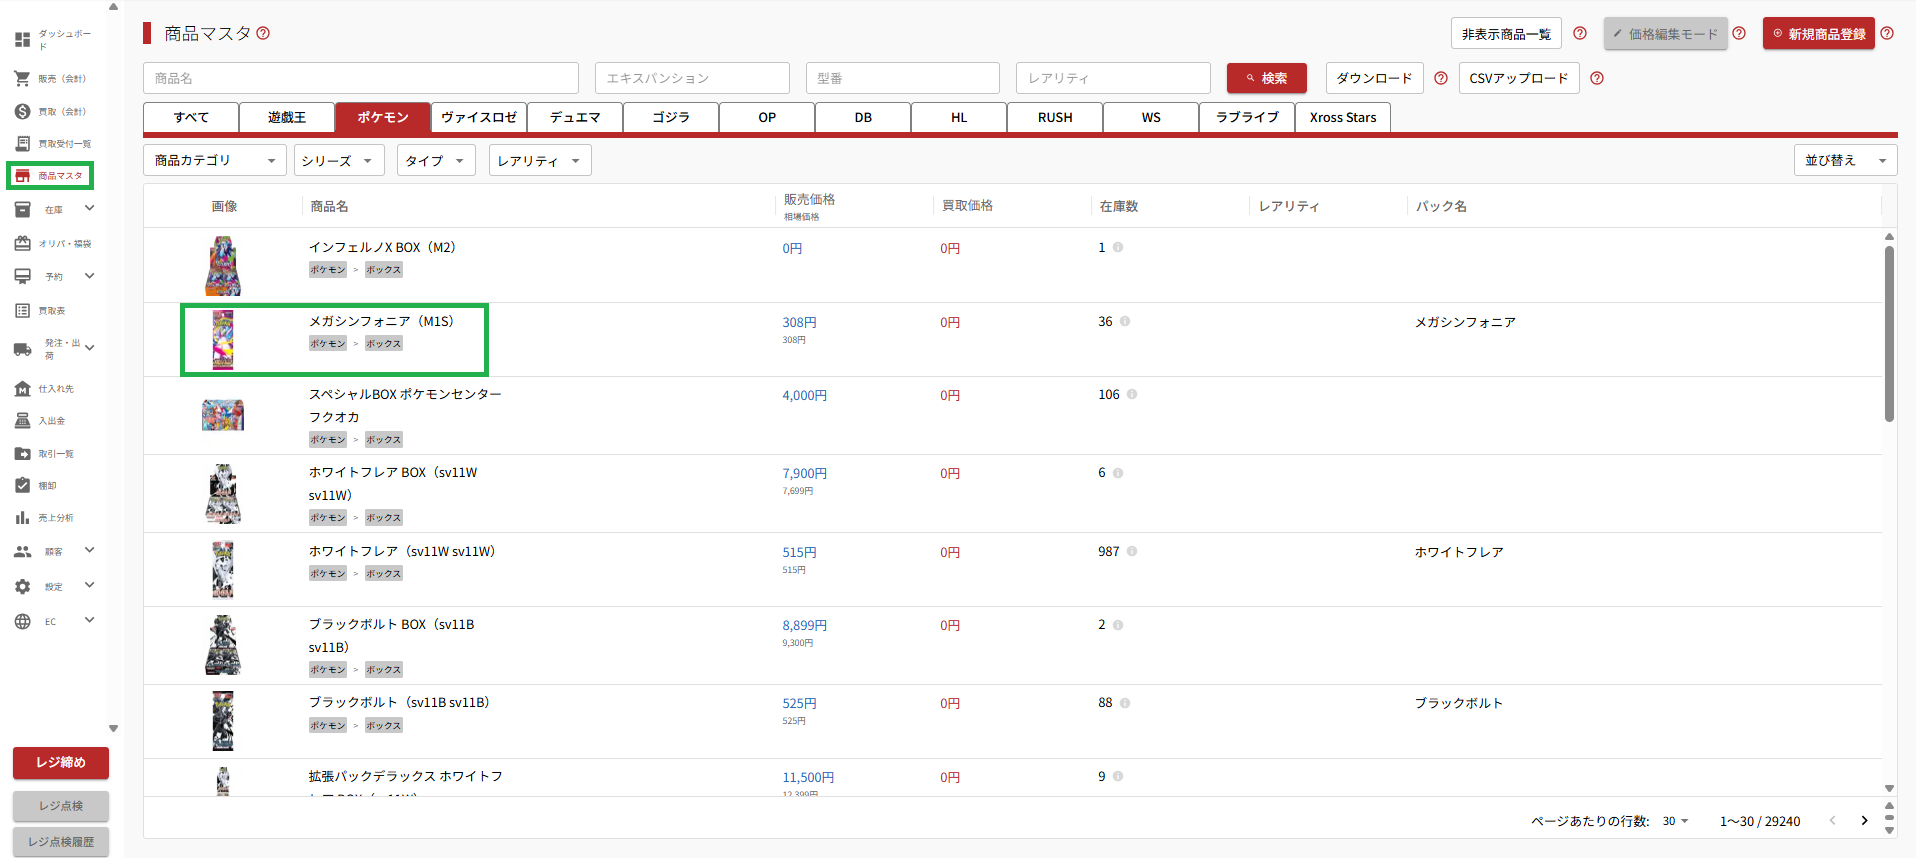Click stock info icon beside 106
Image resolution: width=1916 pixels, height=858 pixels.
[x=1132, y=394]
